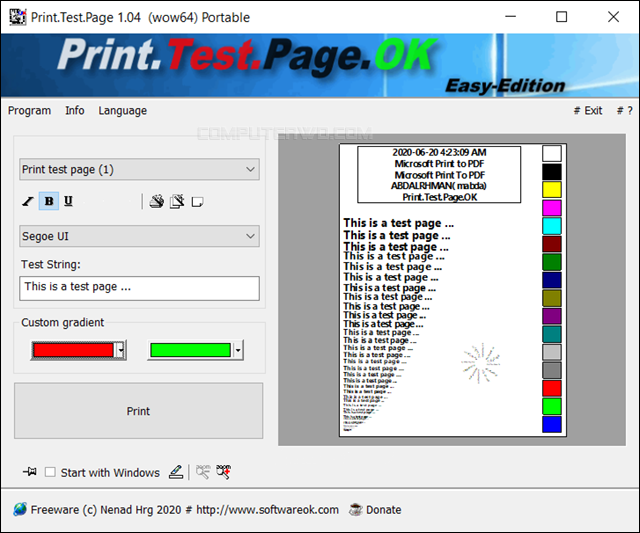Toggle the underline U formatting button
Screen dimensions: 640x533
tap(68, 201)
